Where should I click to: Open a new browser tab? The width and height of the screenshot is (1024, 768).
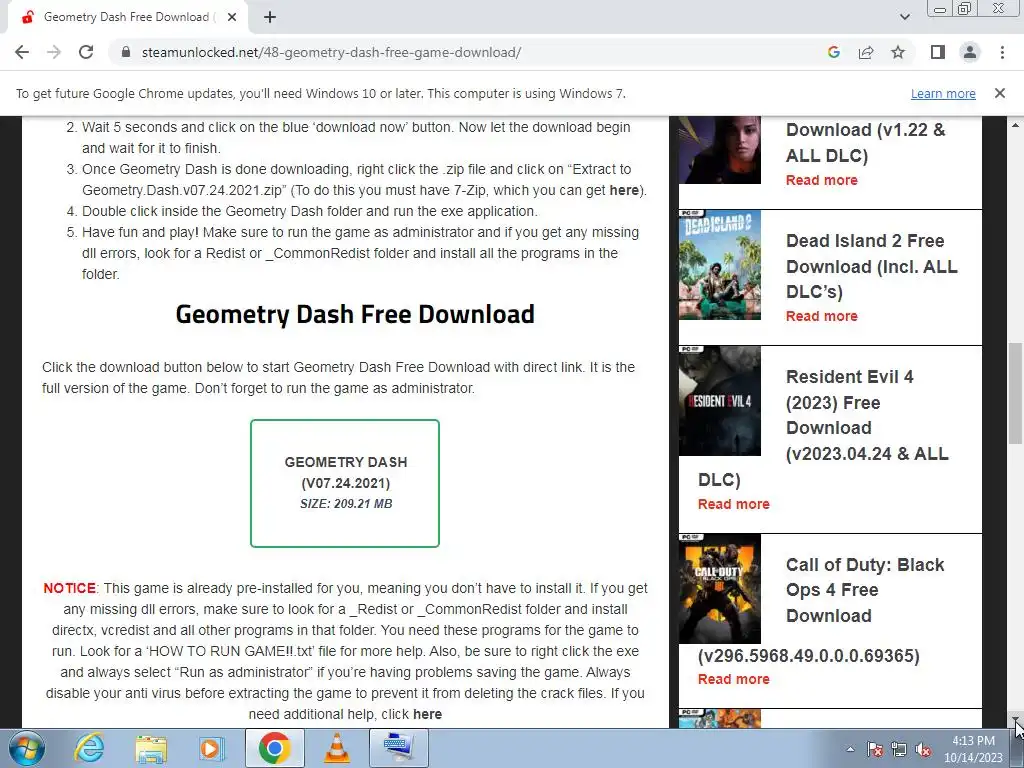coord(270,17)
